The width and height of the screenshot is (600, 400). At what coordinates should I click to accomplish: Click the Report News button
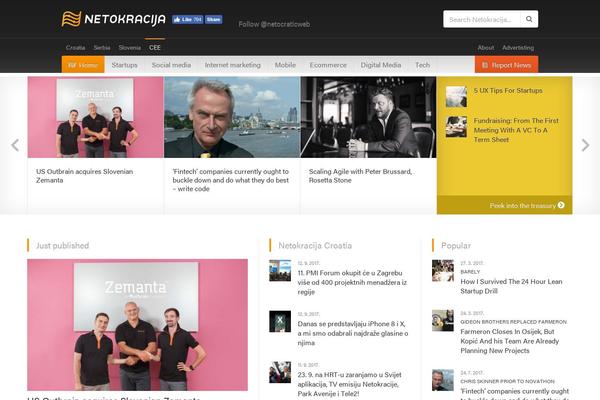pyautogui.click(x=506, y=65)
